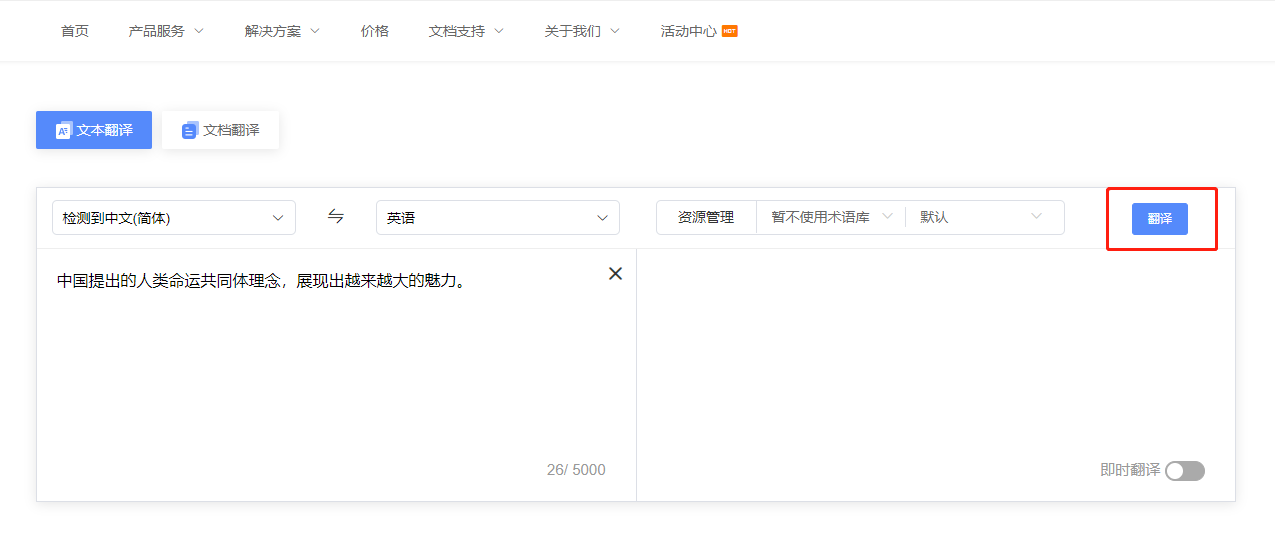Expand the 默认 dropdown
Image resolution: width=1275 pixels, height=558 pixels.
point(982,217)
